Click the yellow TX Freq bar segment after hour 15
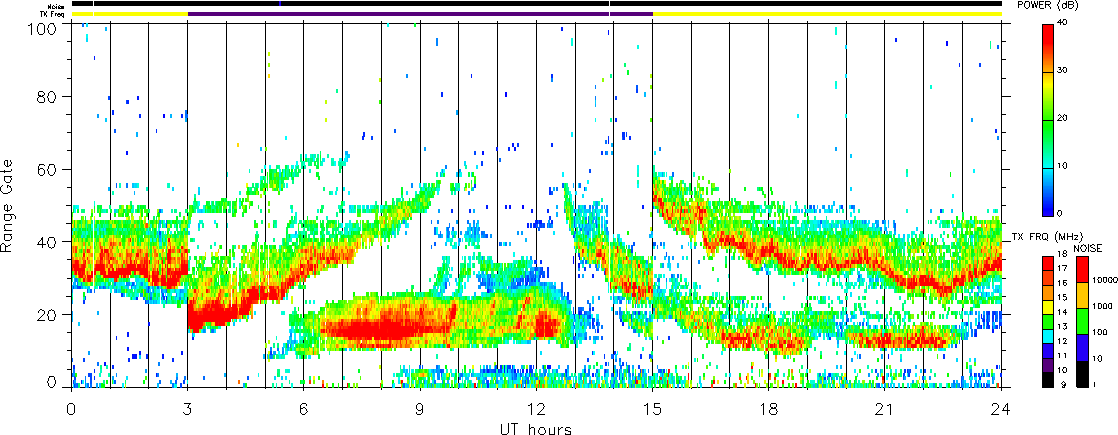Image resolution: width=1118 pixels, height=435 pixels. point(827,14)
